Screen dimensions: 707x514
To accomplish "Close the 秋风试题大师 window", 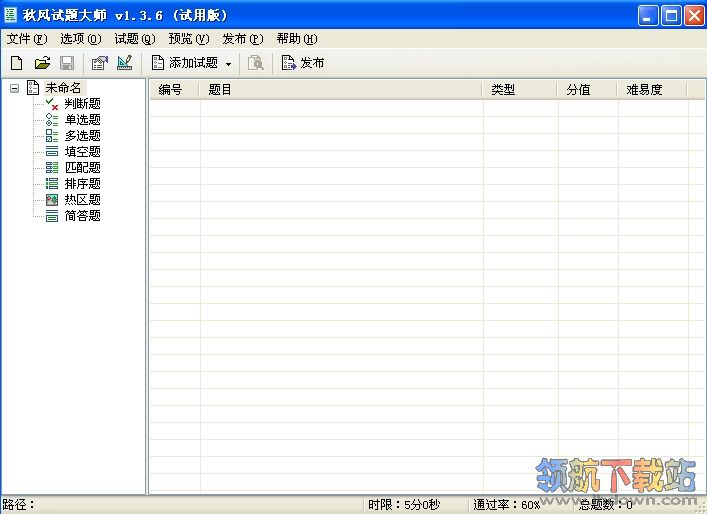I will pyautogui.click(x=694, y=16).
